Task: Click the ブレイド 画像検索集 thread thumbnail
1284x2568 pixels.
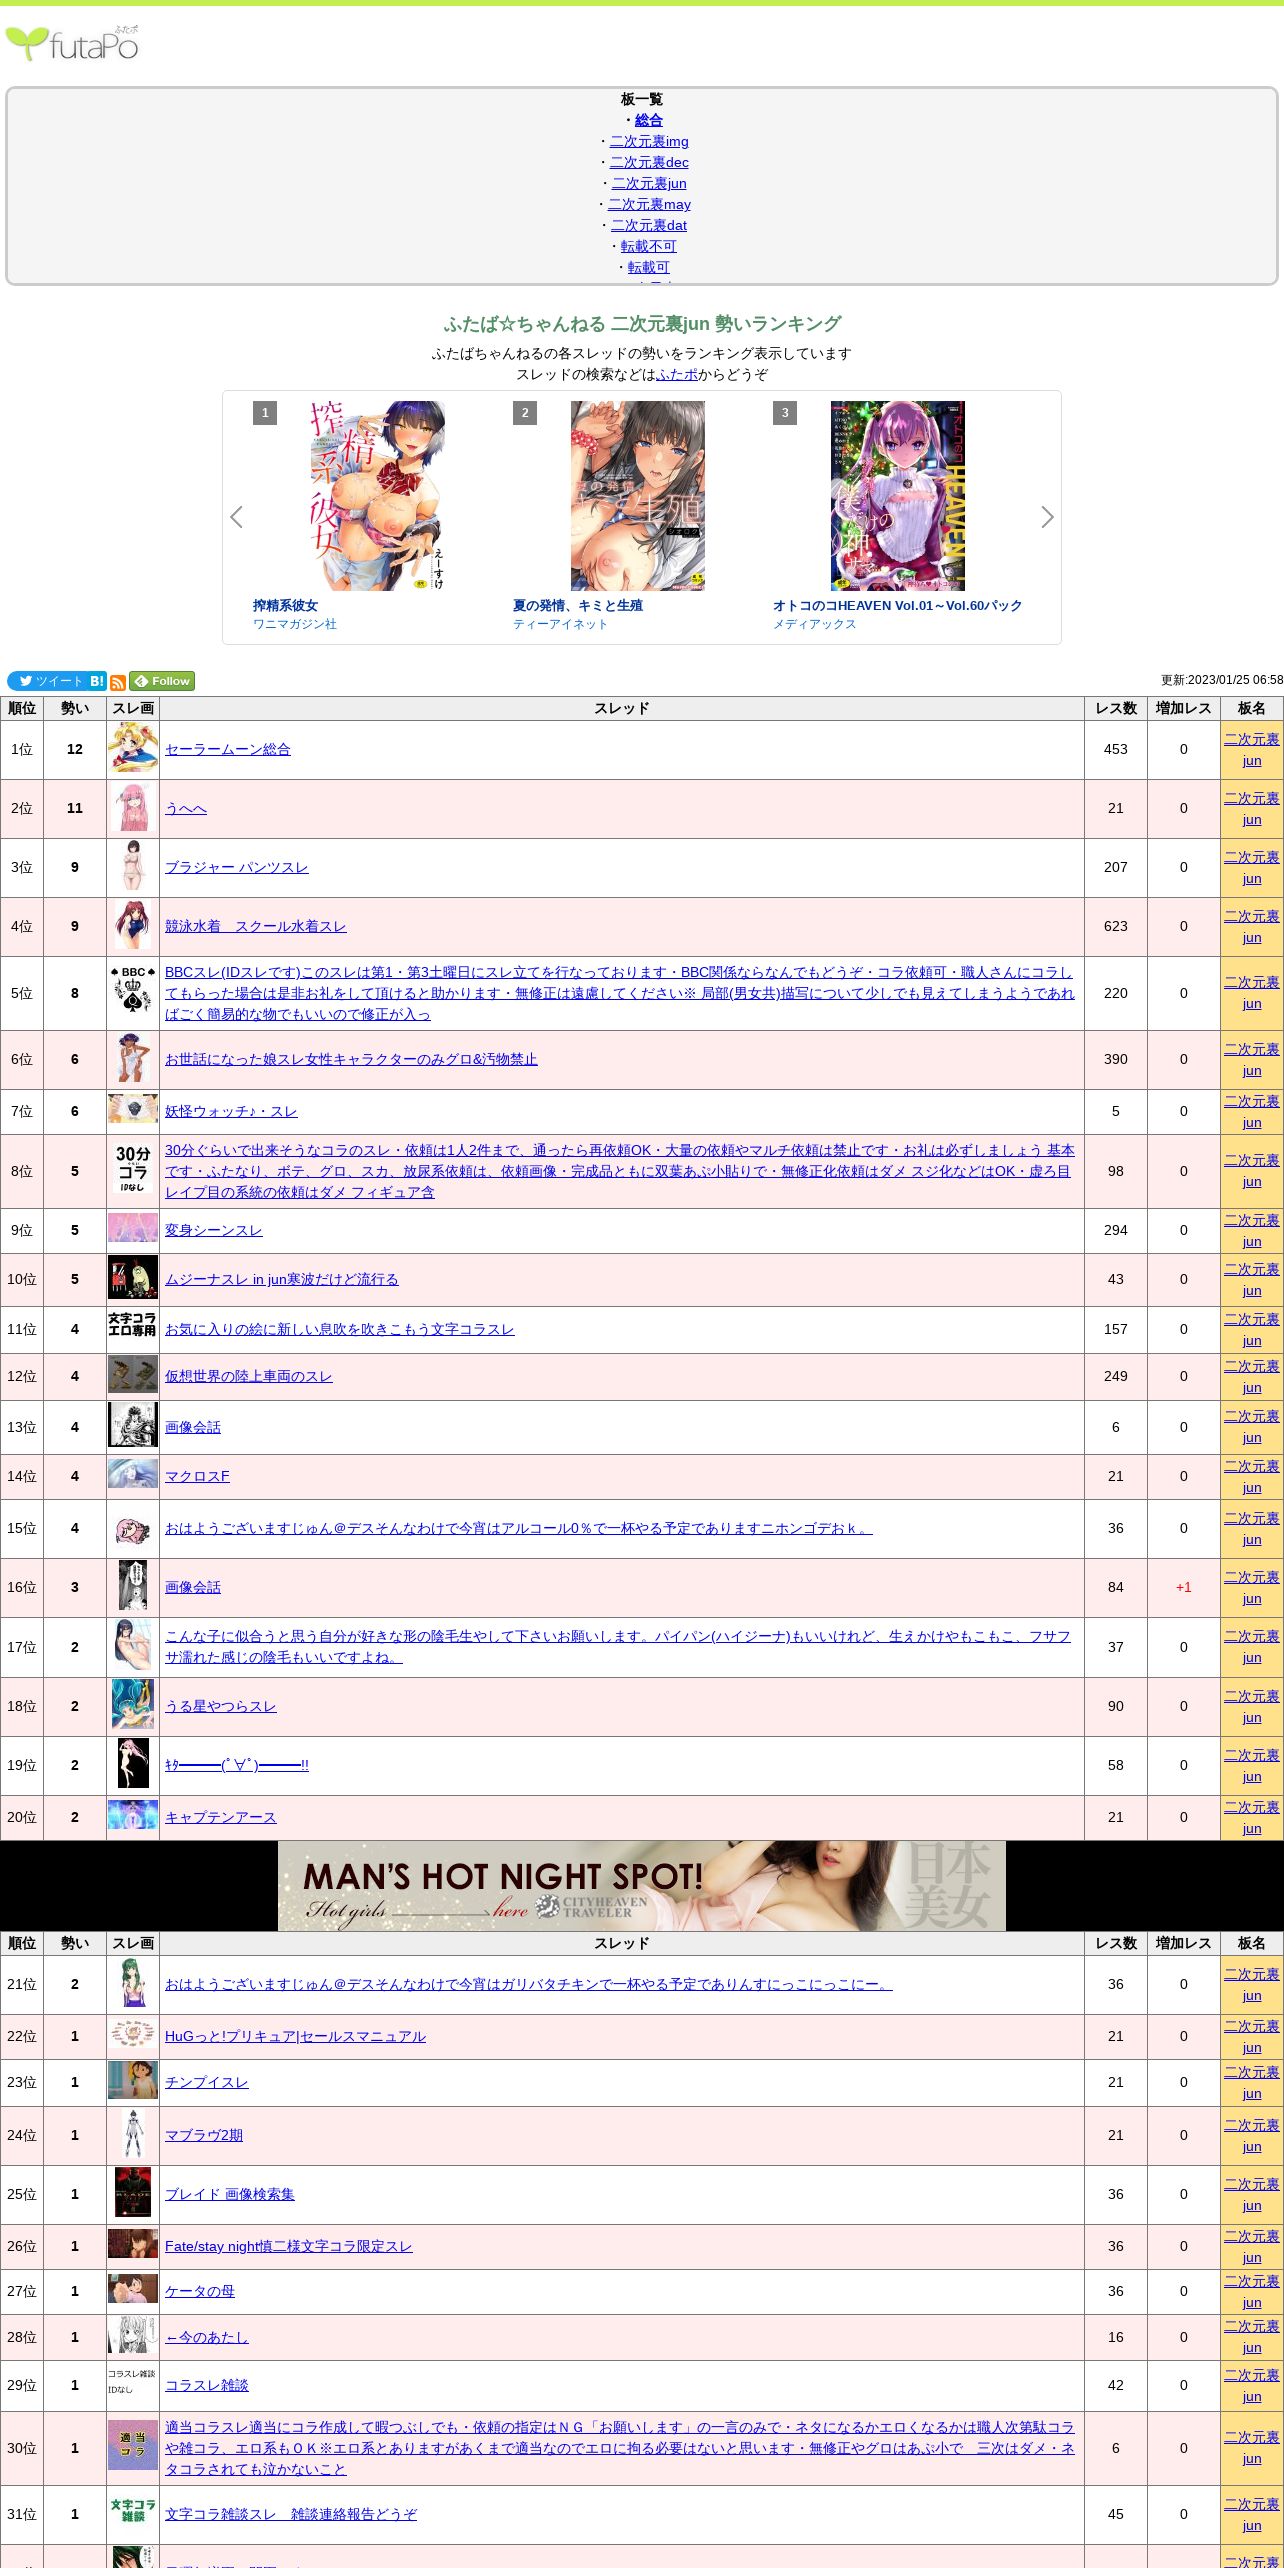Action: [133, 2194]
